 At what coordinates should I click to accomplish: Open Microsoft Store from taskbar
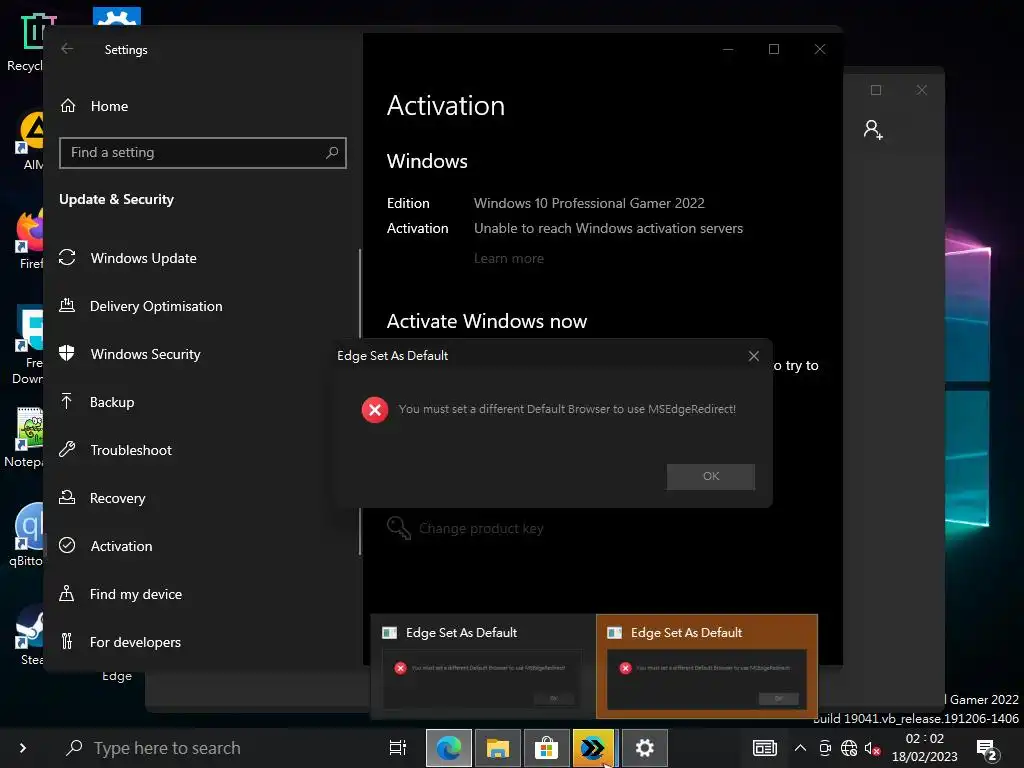[x=547, y=748]
